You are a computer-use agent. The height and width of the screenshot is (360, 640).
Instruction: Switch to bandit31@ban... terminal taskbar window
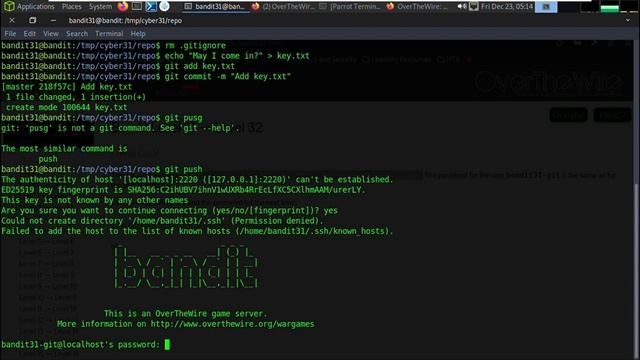215,7
